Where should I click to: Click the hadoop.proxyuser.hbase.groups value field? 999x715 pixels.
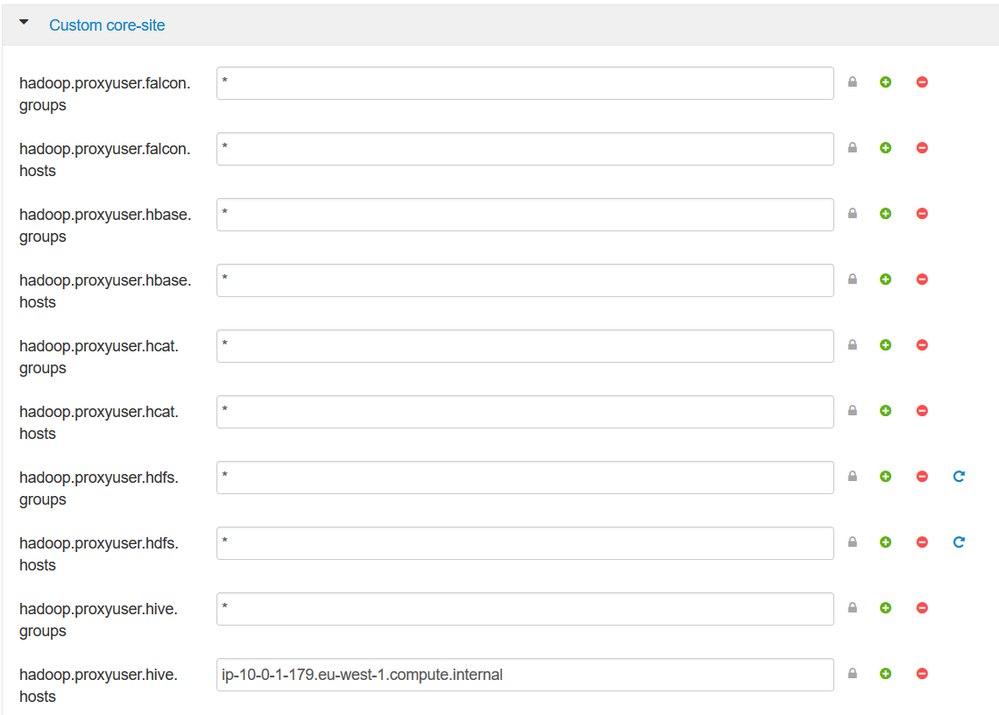(x=524, y=214)
